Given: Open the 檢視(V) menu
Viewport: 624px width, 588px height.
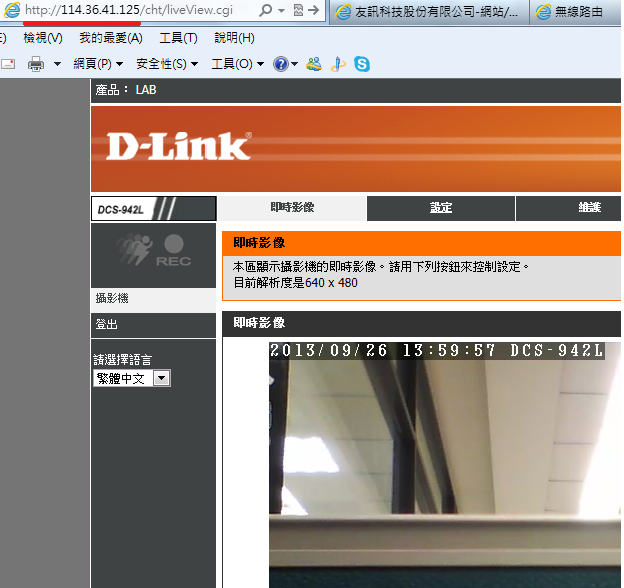Looking at the screenshot, I should [43, 38].
